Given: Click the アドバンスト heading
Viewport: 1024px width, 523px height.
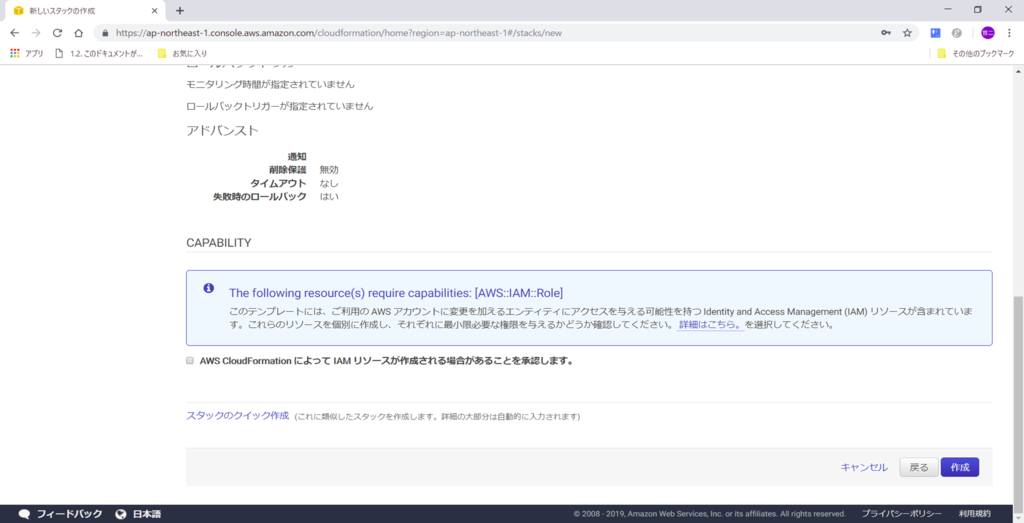Looking at the screenshot, I should click(223, 130).
